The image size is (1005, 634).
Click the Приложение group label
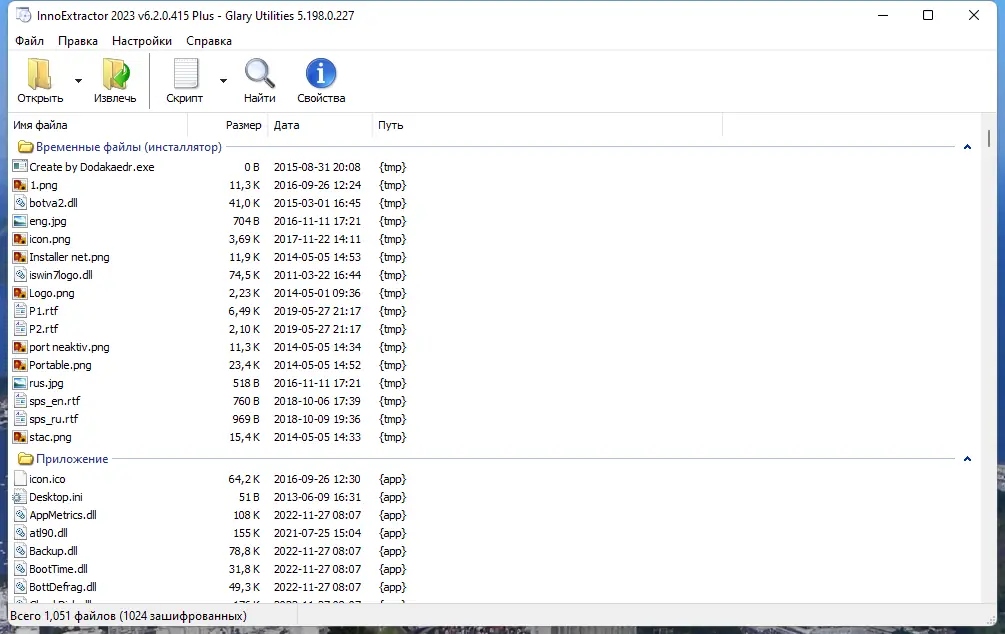point(72,459)
